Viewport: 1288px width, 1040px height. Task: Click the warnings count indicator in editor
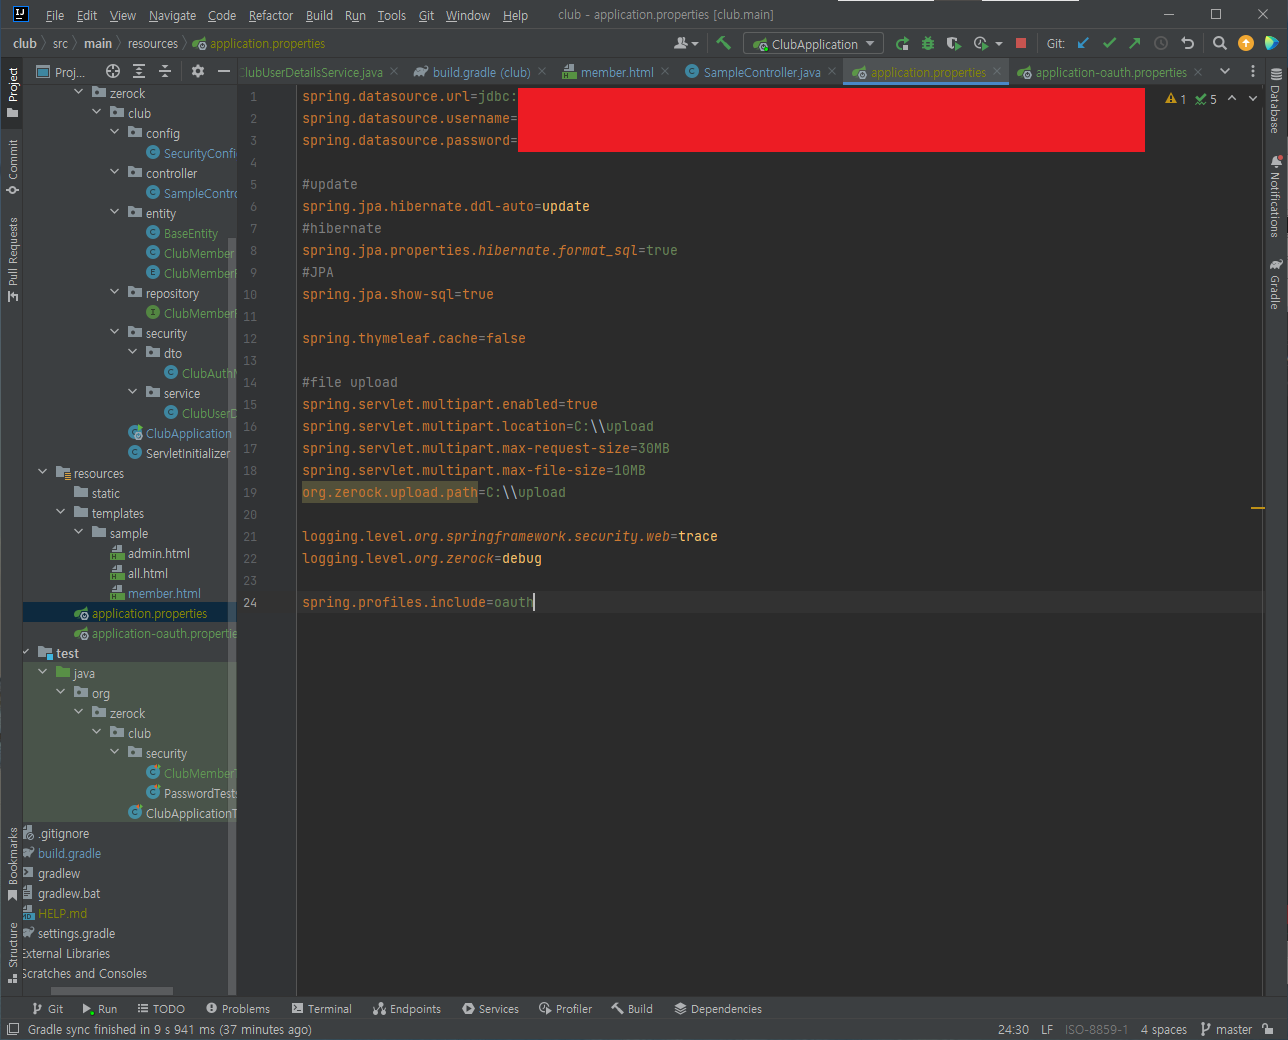click(x=1176, y=98)
